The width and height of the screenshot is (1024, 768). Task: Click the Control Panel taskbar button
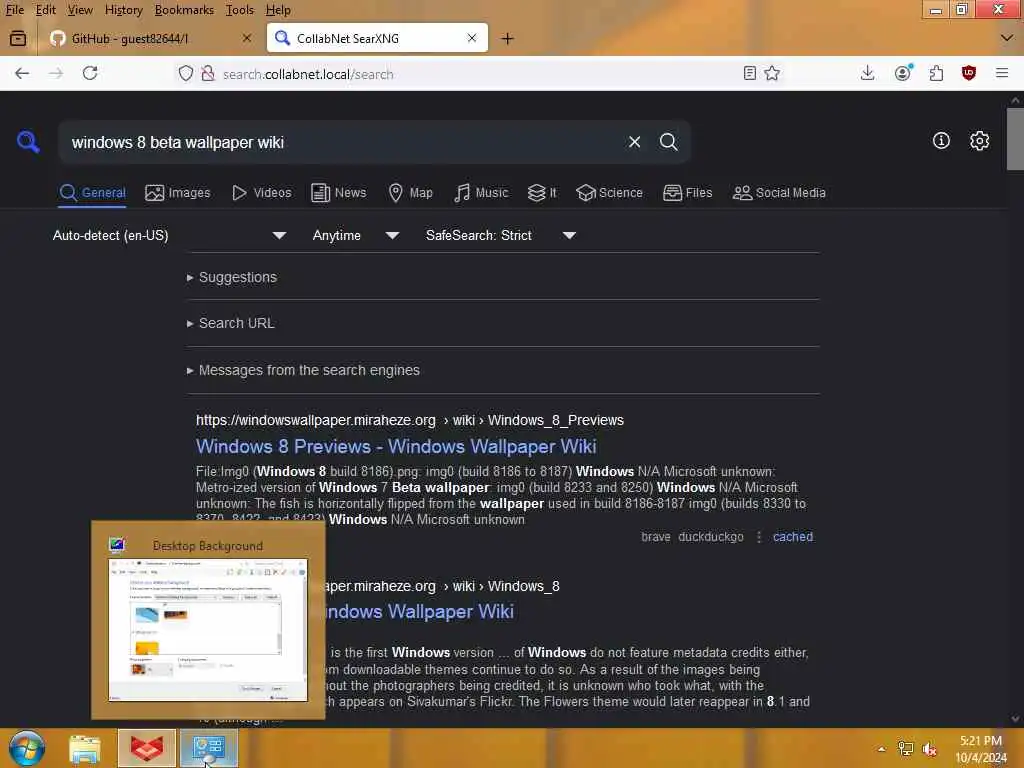209,748
